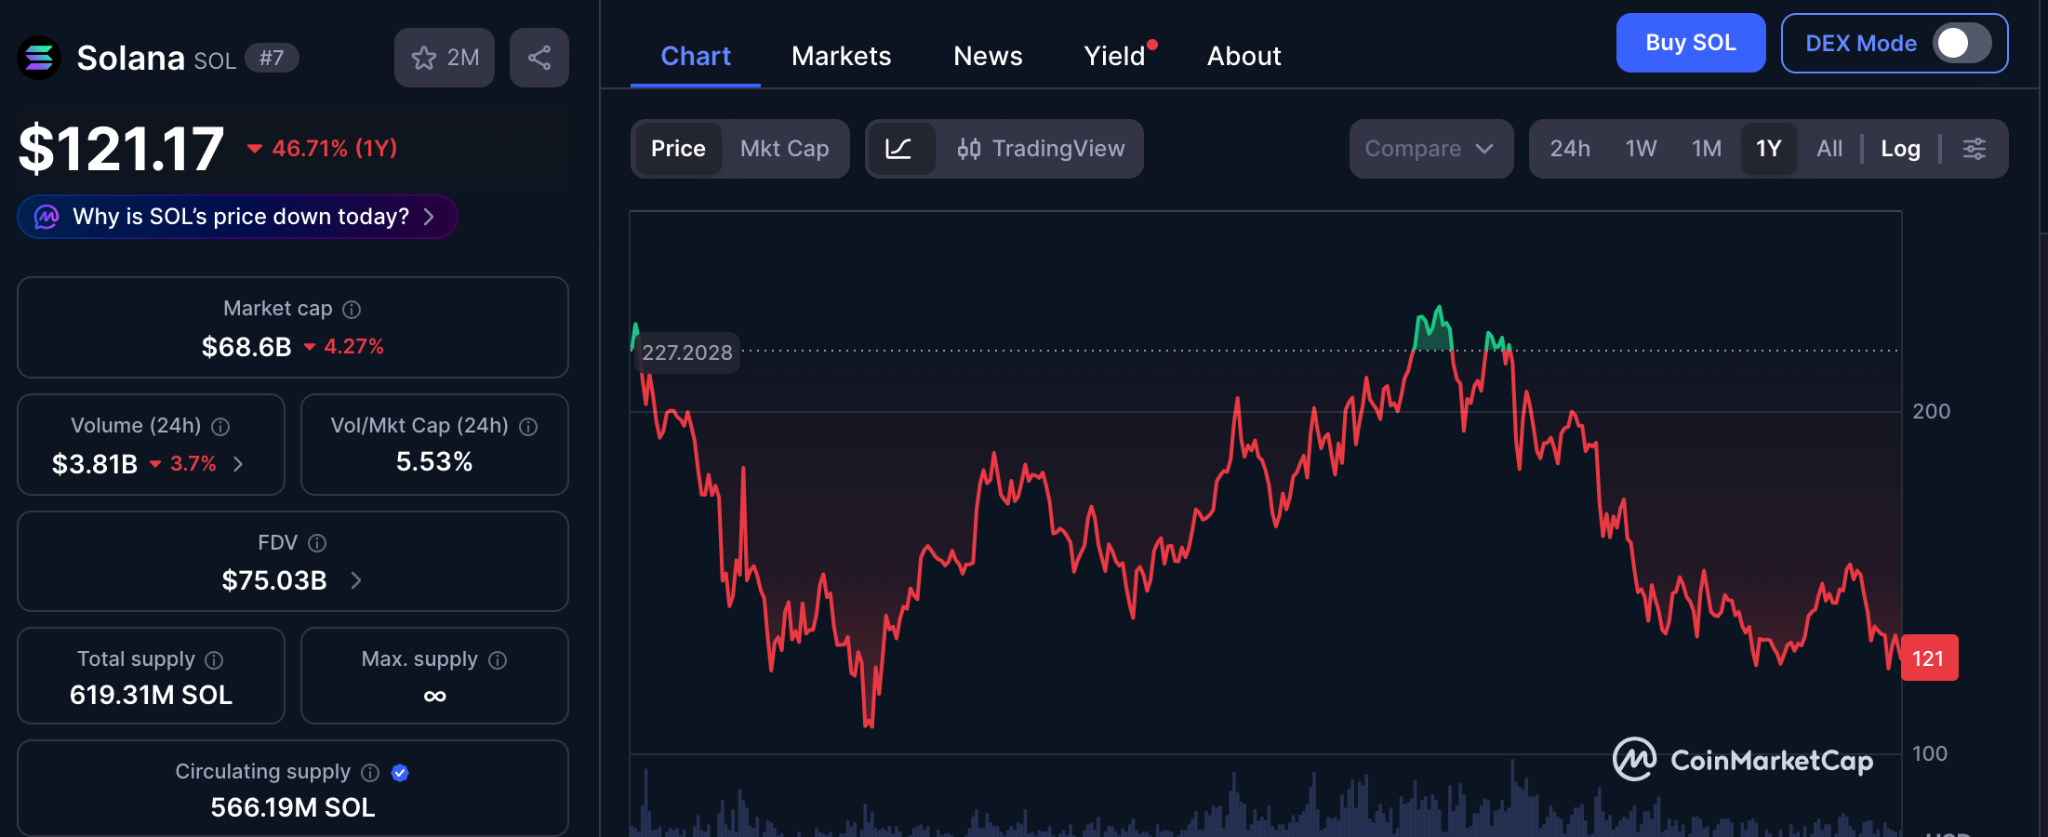2048x837 pixels.
Task: Click the FDV info icon
Action: pyautogui.click(x=317, y=543)
